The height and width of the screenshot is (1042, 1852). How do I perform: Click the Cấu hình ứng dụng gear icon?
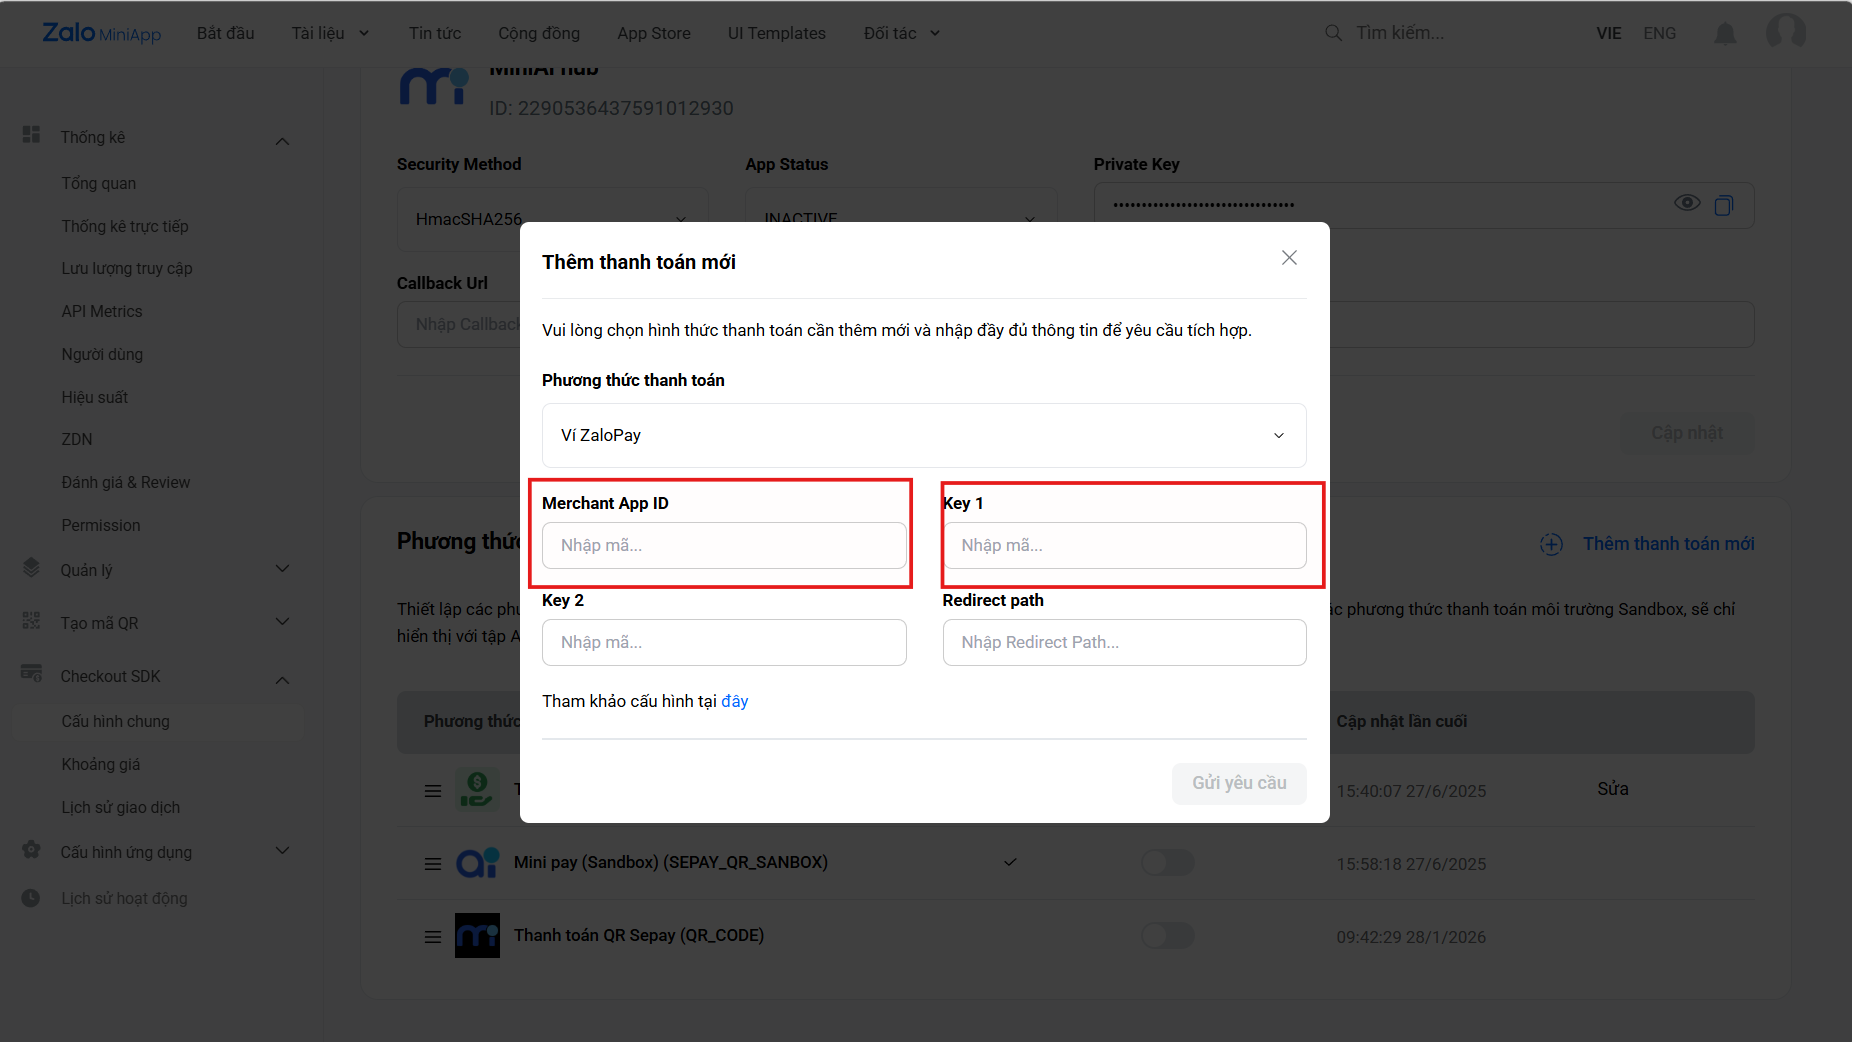tap(31, 850)
